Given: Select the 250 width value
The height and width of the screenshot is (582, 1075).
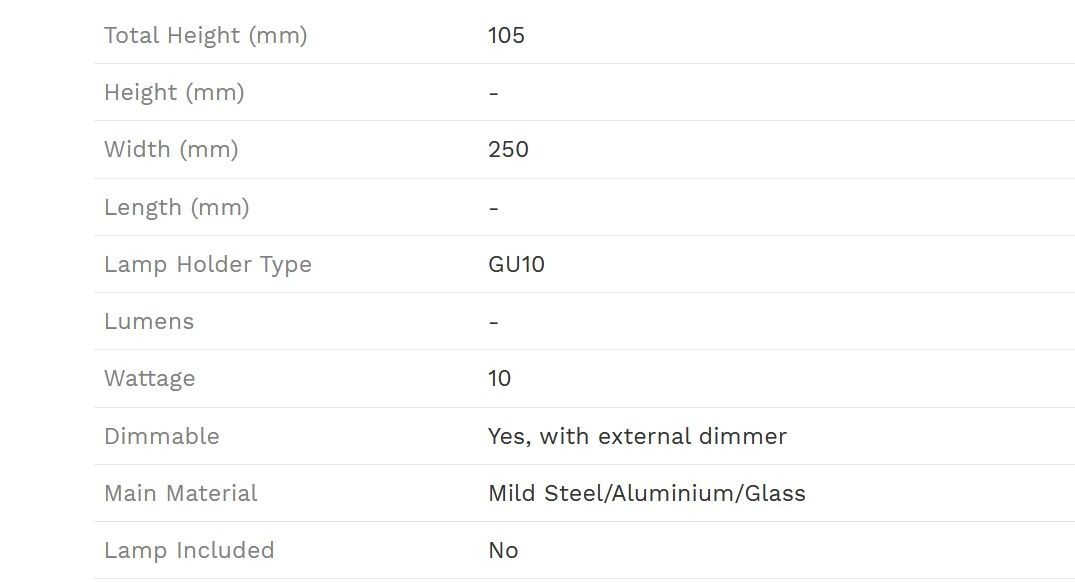Looking at the screenshot, I should (508, 149).
